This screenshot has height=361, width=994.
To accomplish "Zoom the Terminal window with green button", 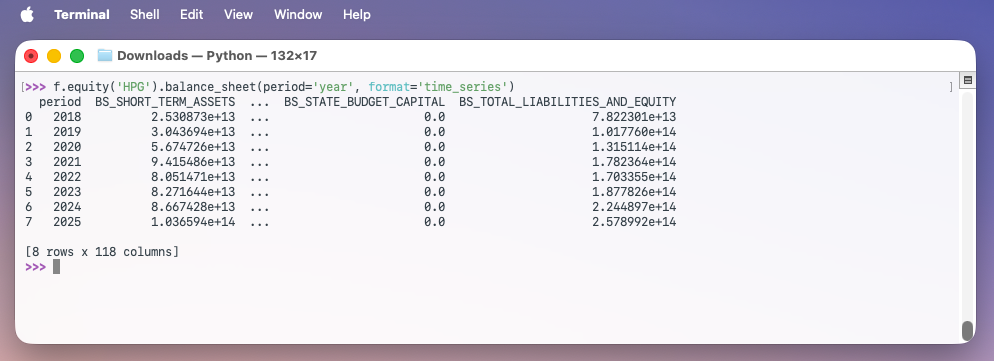I will pos(77,56).
